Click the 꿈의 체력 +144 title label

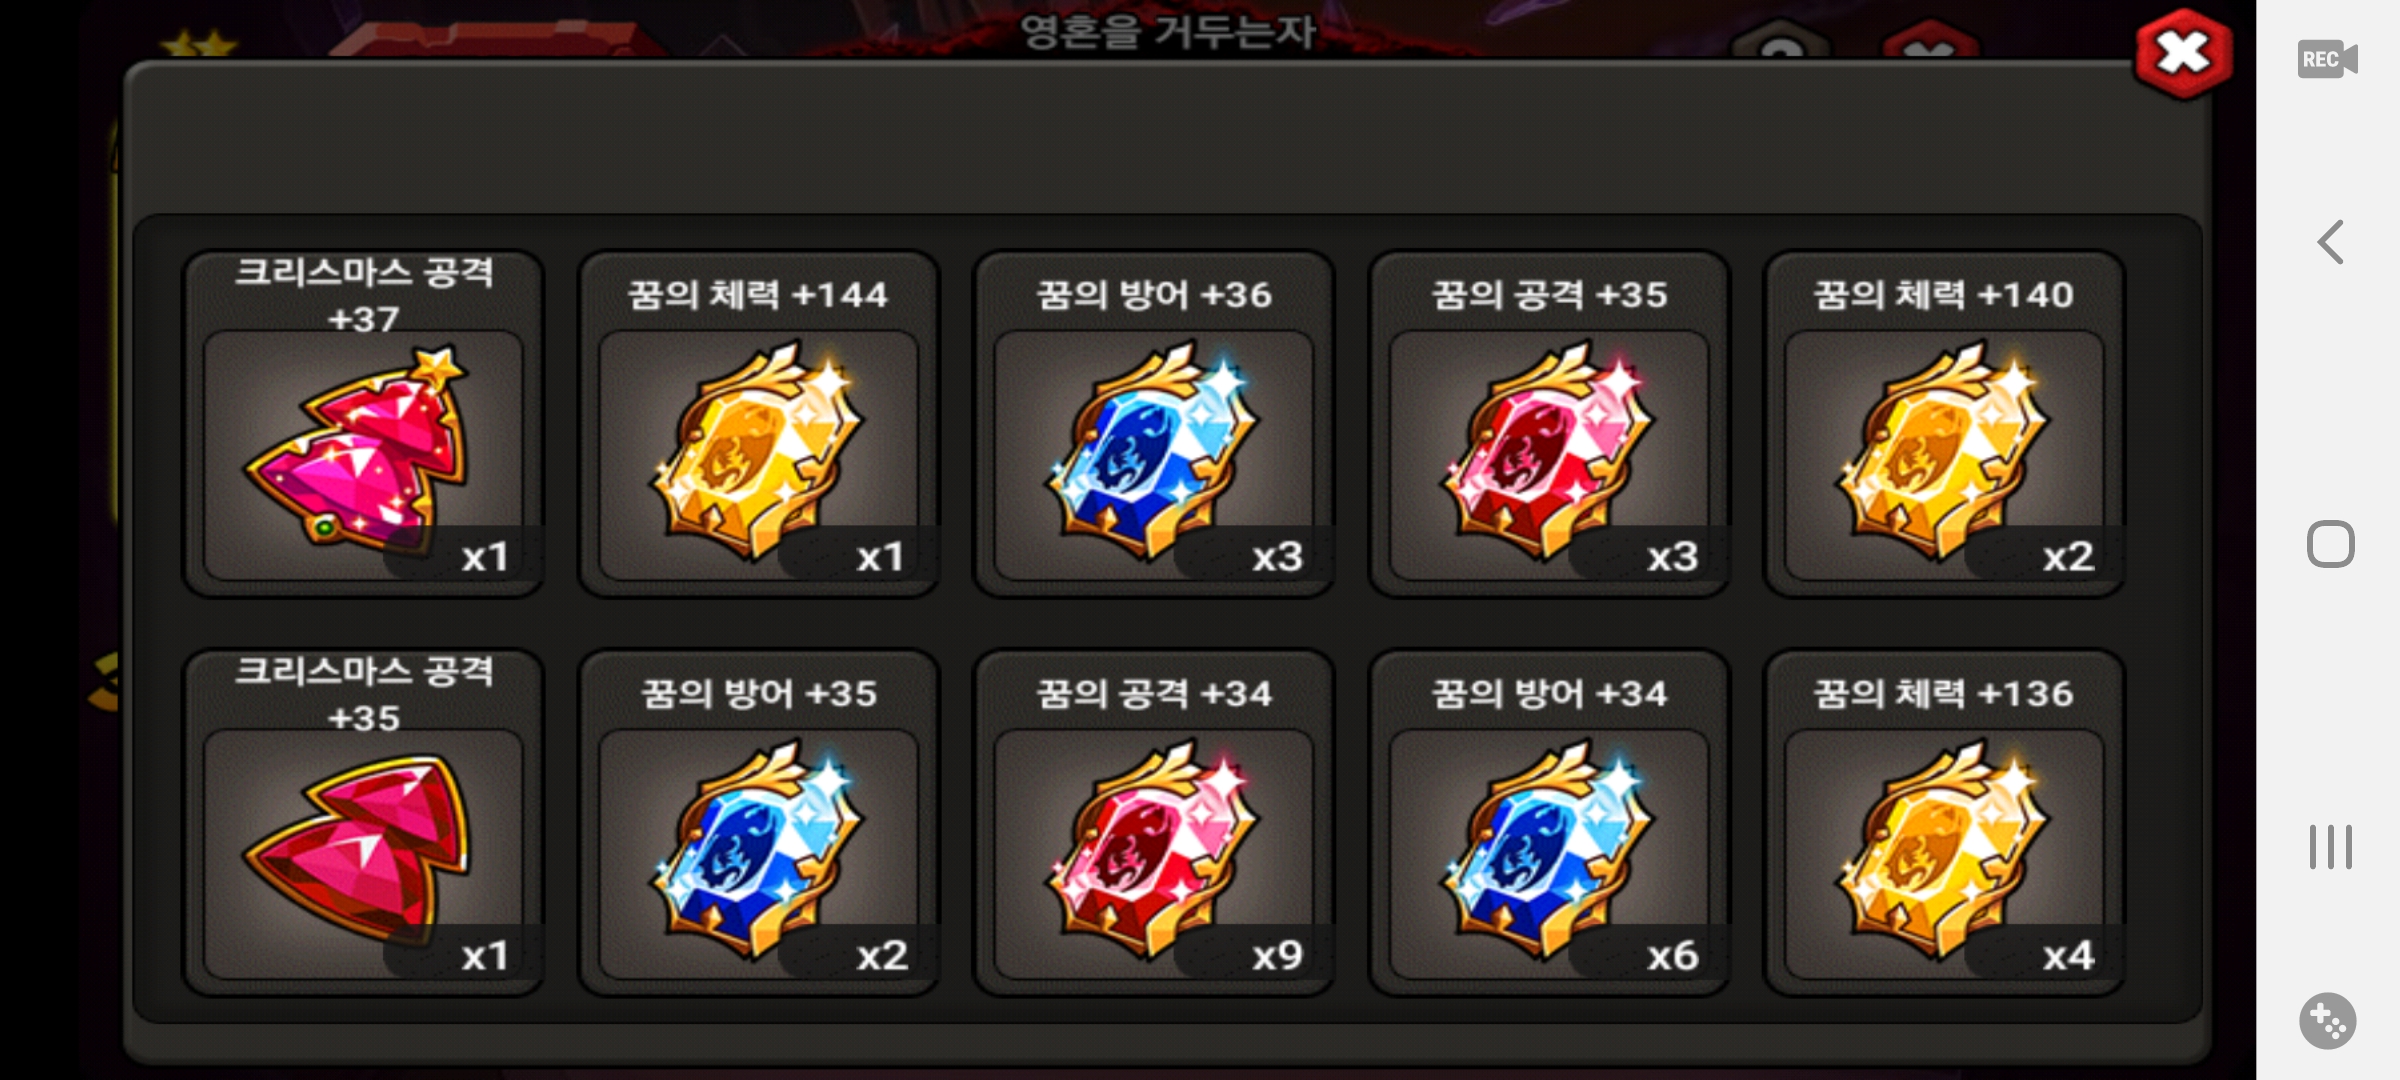758,295
